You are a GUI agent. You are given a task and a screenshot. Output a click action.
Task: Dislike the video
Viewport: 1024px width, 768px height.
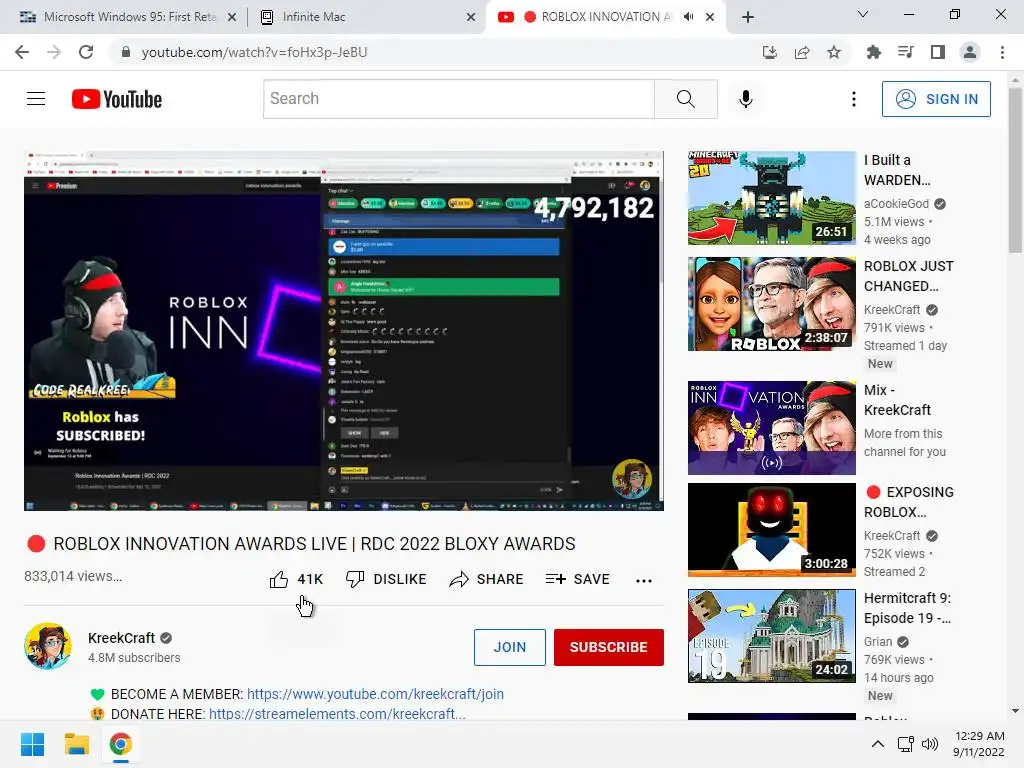pyautogui.click(x=386, y=579)
